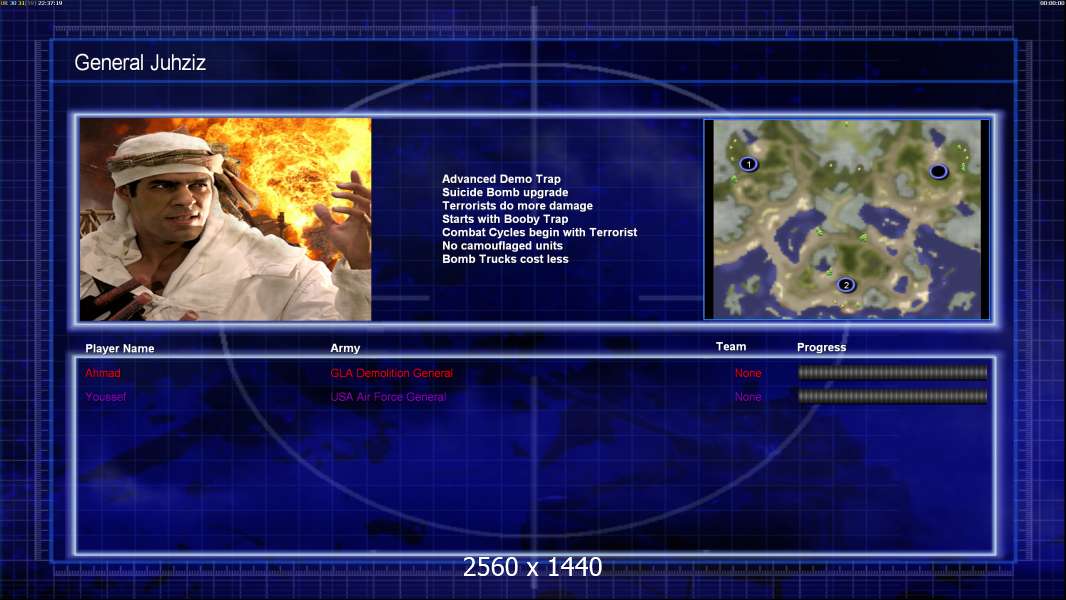Click the 'Player Name' column header
This screenshot has height=600, width=1066.
120,349
